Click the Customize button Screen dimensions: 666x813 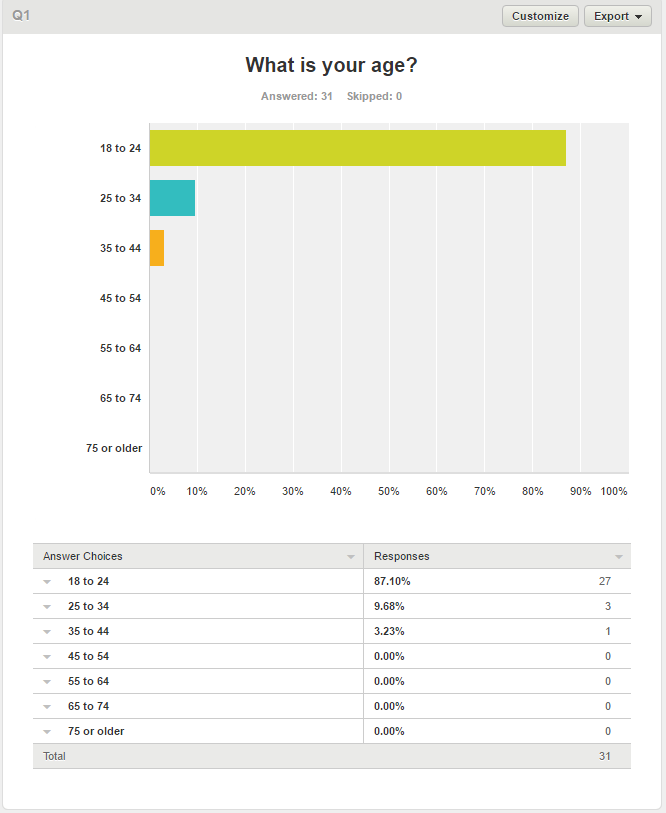[x=540, y=16]
